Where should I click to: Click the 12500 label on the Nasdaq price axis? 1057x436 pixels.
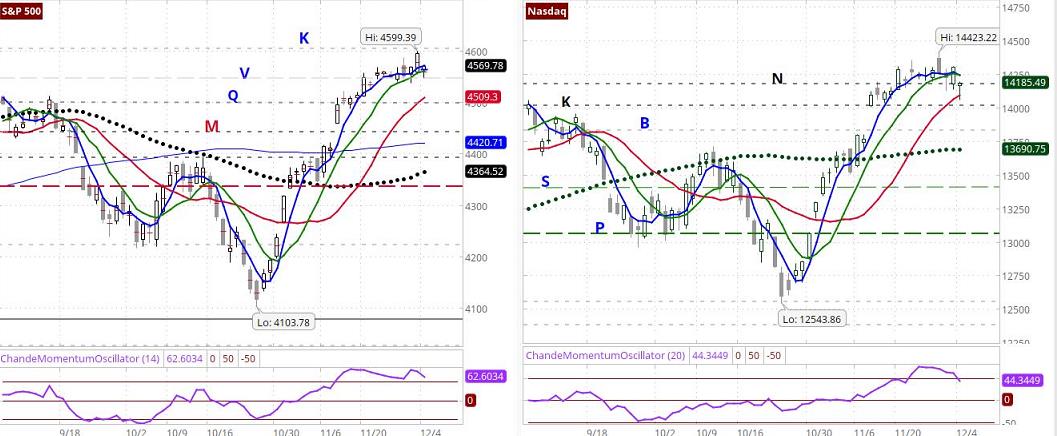(1017, 310)
